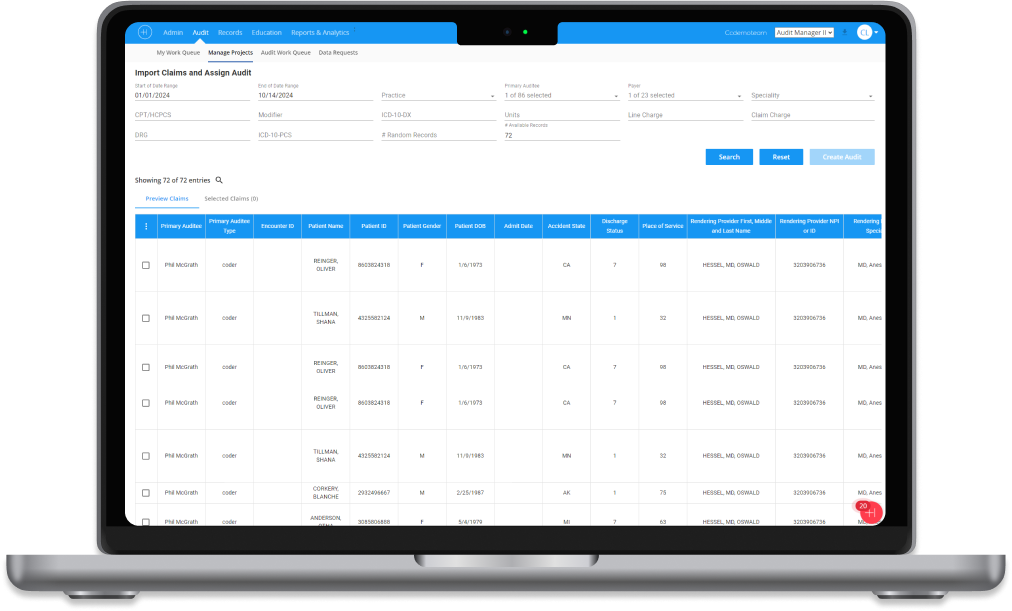Click the Codemoteam logo text

pos(744,31)
